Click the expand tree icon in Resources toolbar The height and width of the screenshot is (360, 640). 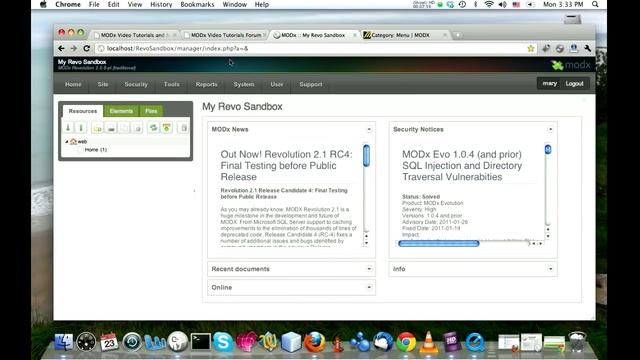coord(68,128)
